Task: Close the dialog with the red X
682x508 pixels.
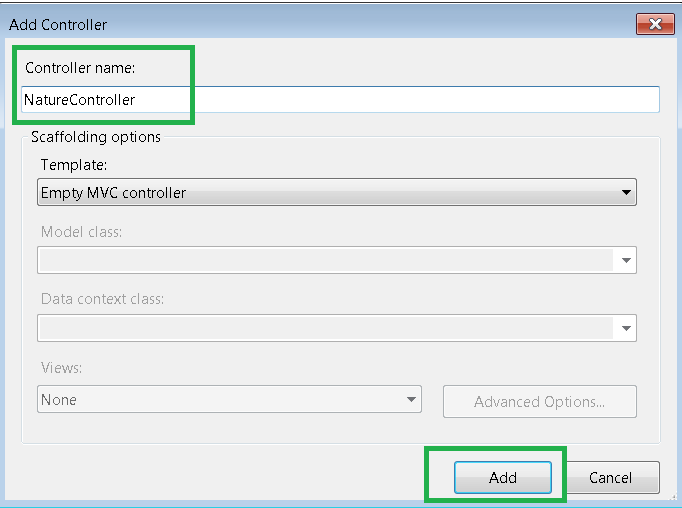Action: click(x=656, y=23)
